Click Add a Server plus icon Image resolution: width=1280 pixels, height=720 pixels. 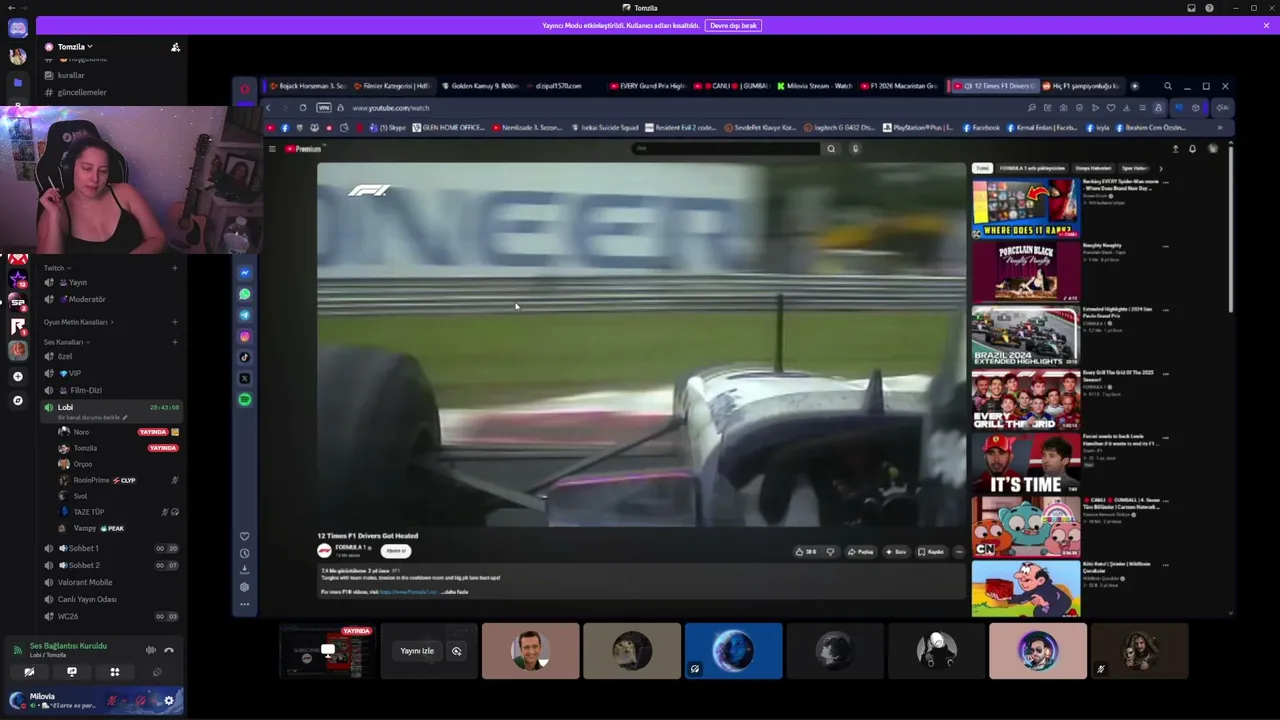[18, 377]
